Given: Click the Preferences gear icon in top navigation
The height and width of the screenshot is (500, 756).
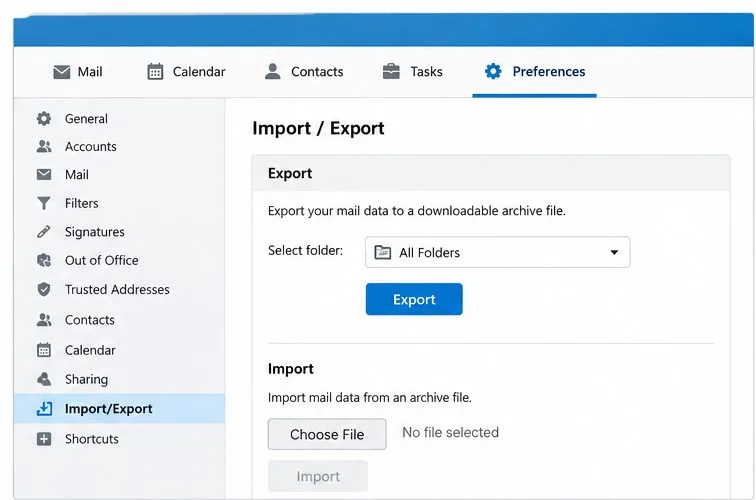Looking at the screenshot, I should (493, 71).
